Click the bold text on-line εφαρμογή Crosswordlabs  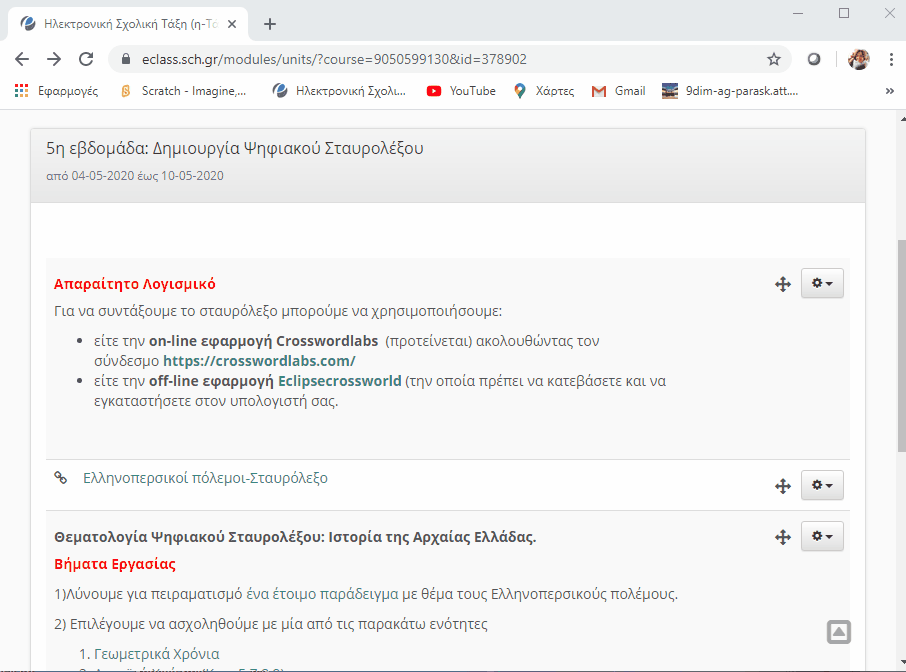(263, 341)
